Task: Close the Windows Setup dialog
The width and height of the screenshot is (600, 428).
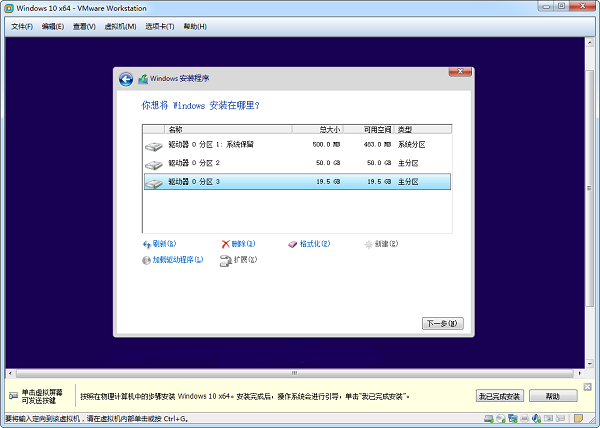Action: (x=460, y=72)
